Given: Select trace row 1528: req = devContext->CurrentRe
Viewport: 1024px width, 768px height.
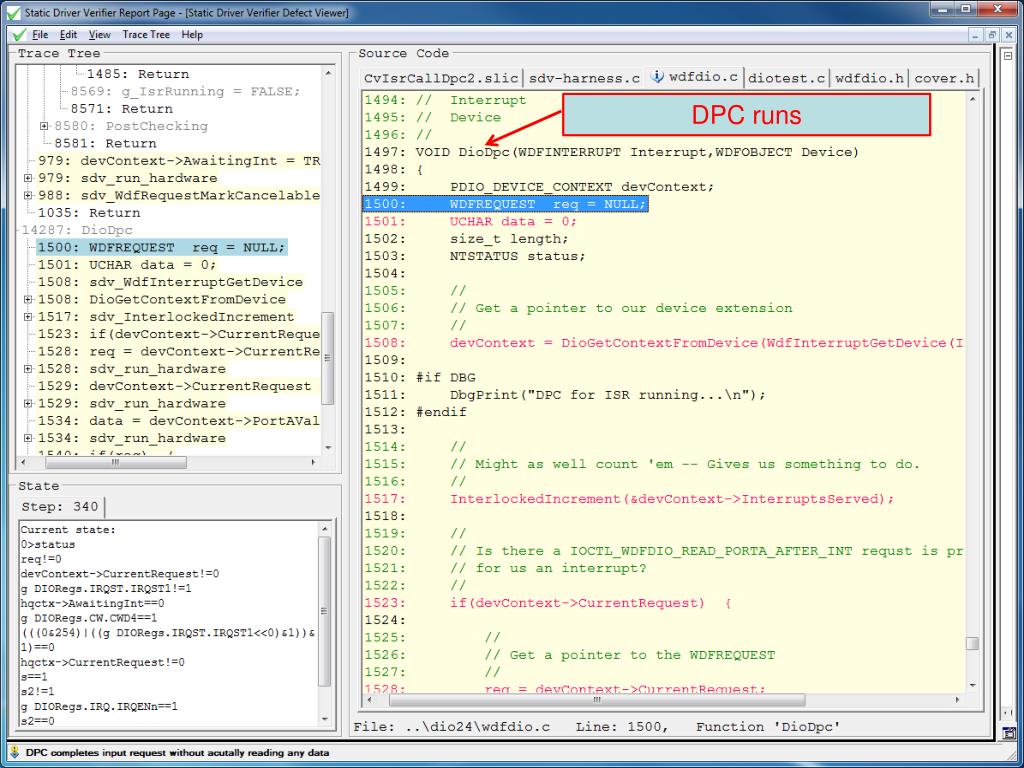Looking at the screenshot, I should [178, 351].
